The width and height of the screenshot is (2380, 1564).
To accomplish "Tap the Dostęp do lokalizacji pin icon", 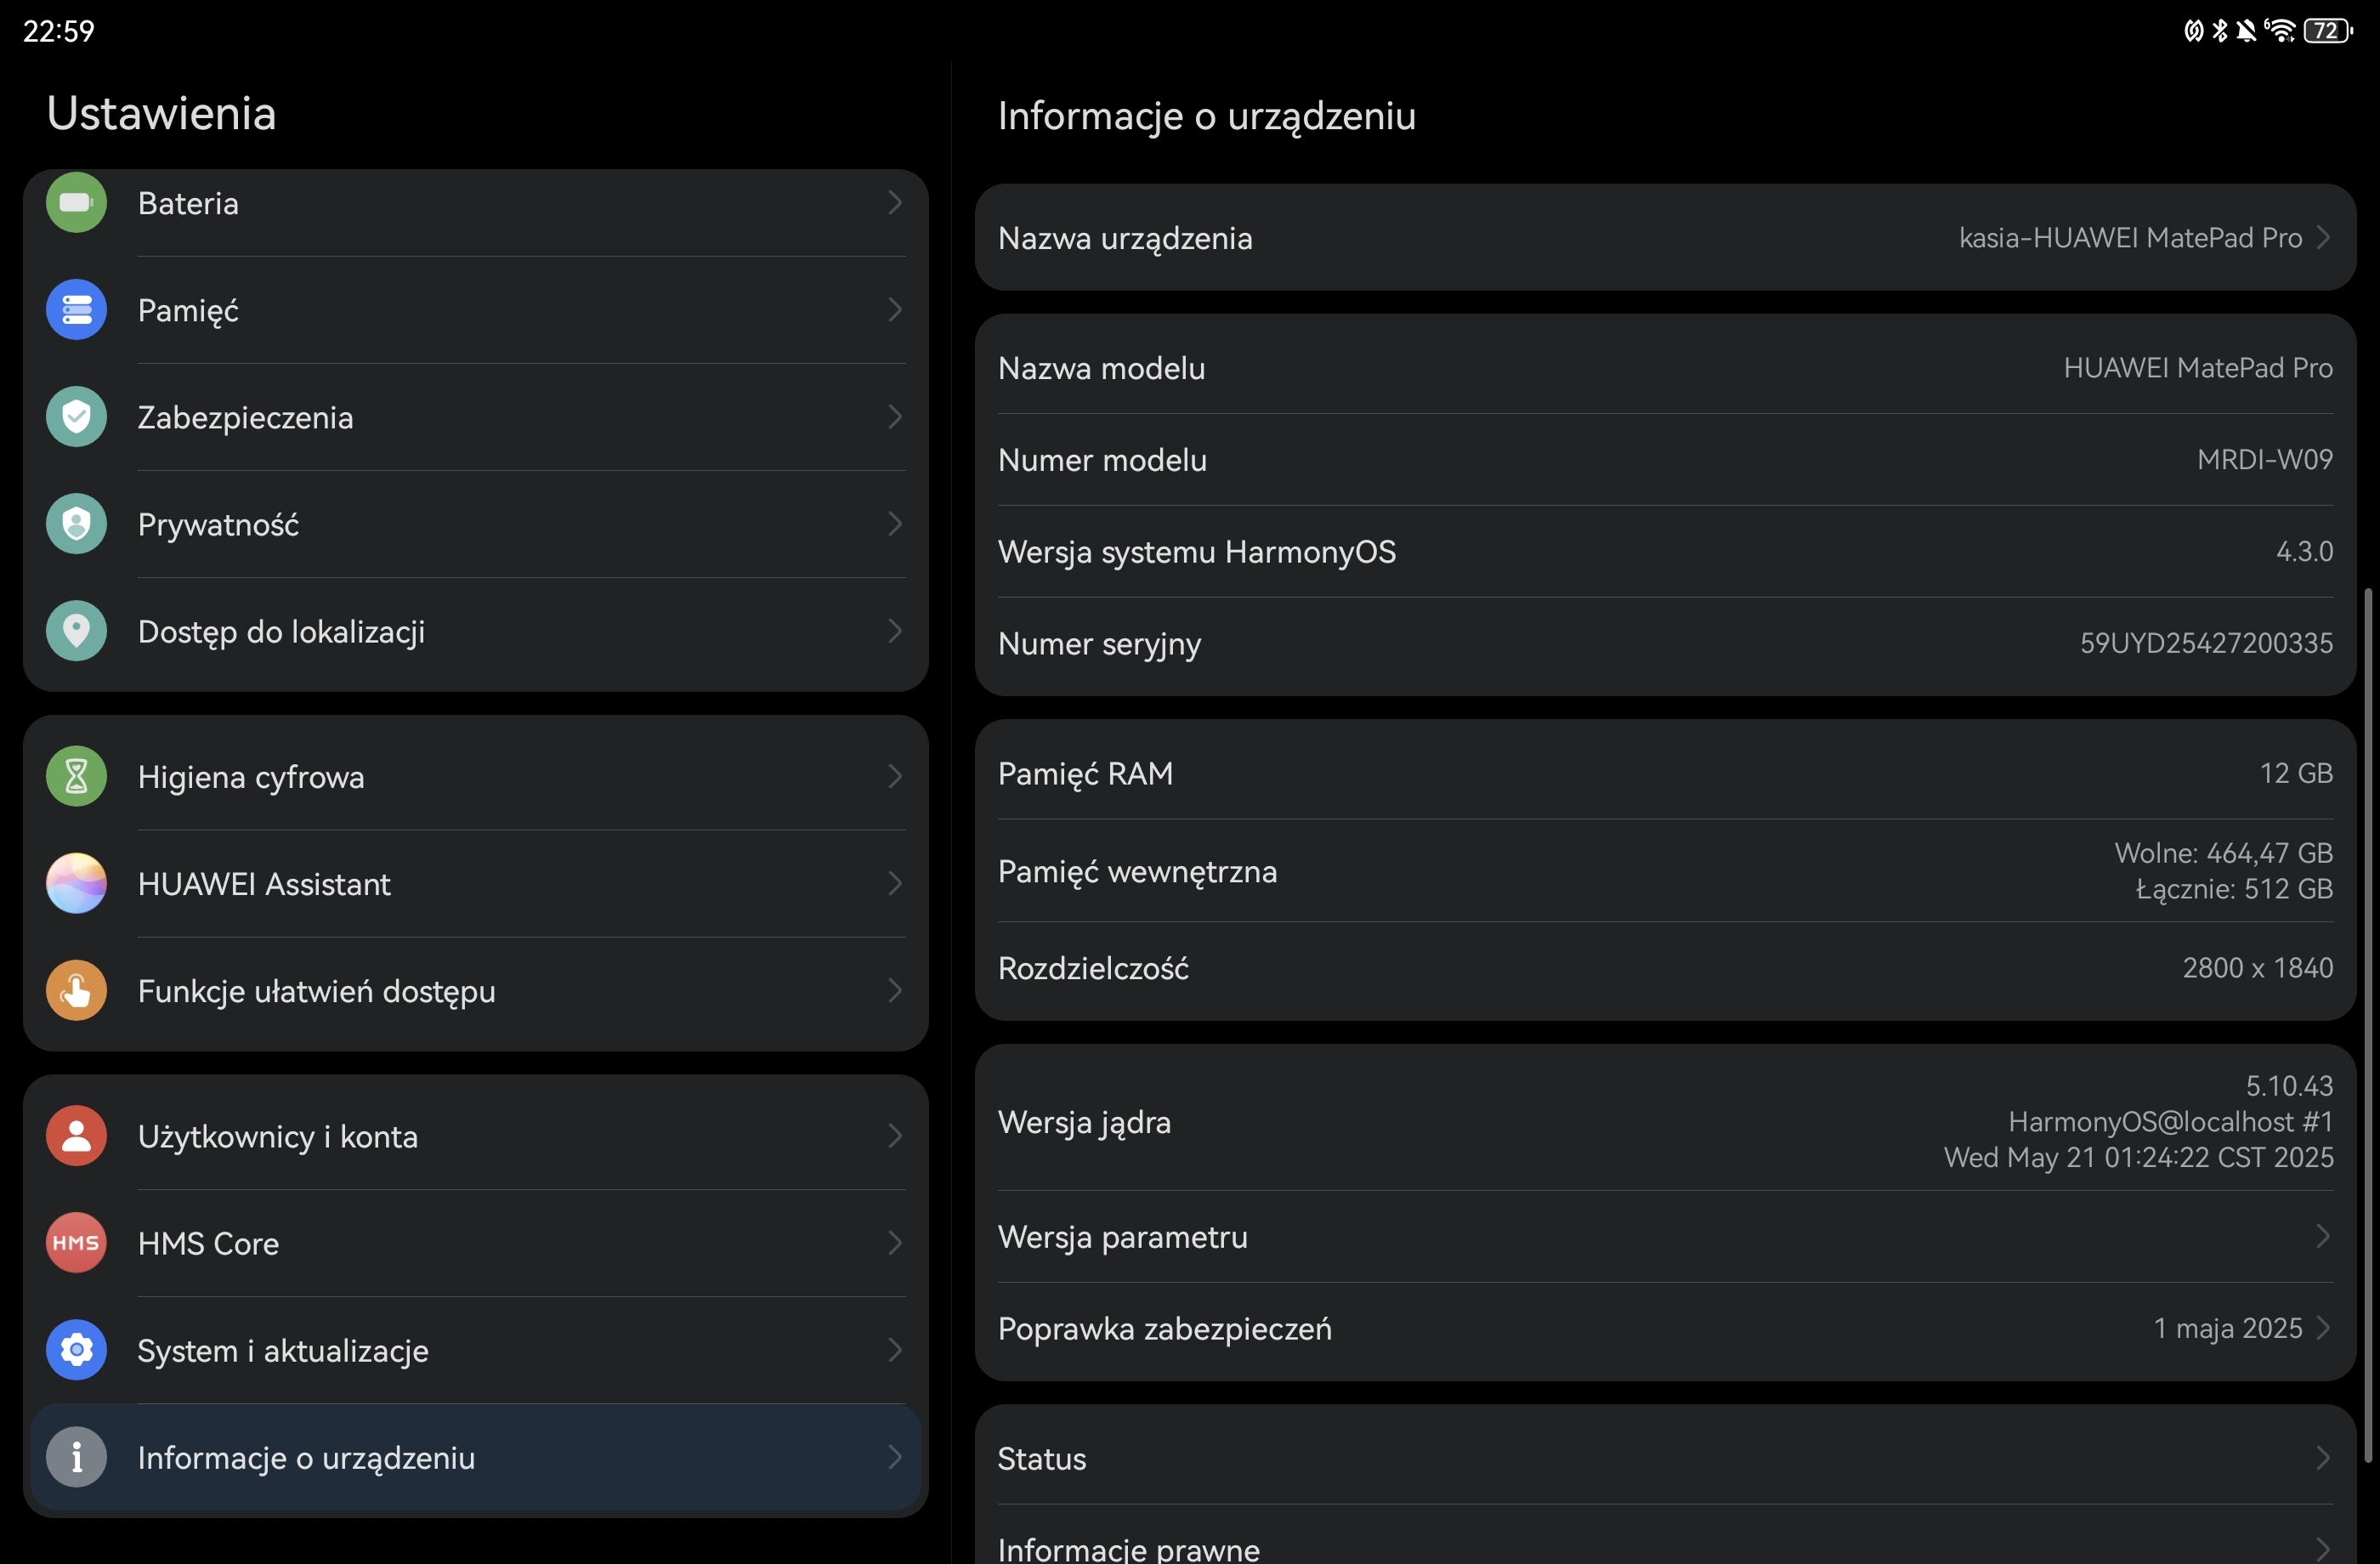I will pos(76,631).
